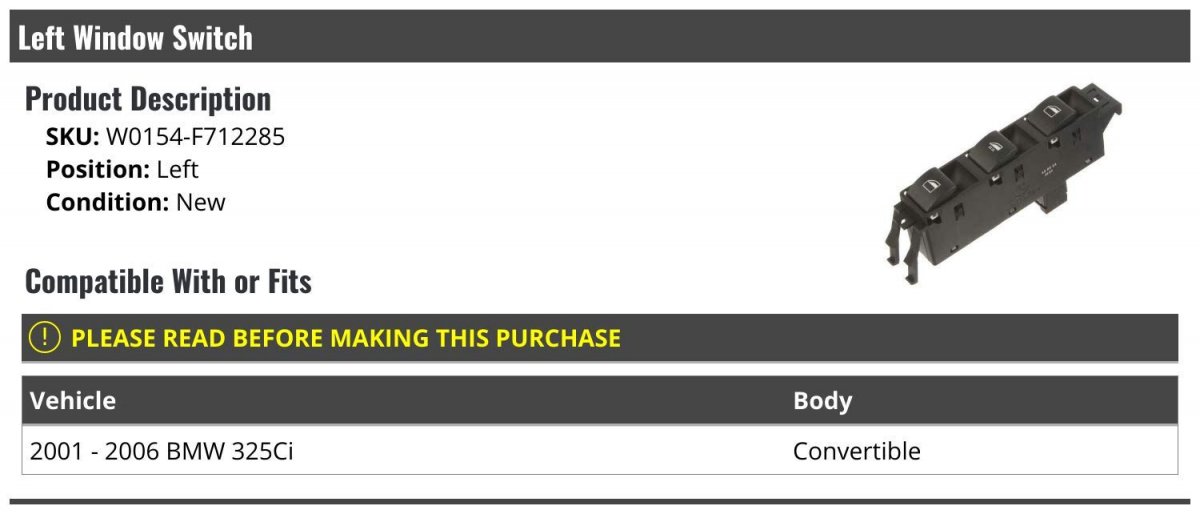Image resolution: width=1200 pixels, height=514 pixels.
Task: Click the "Product Description" heading
Action: pyautogui.click(x=148, y=99)
